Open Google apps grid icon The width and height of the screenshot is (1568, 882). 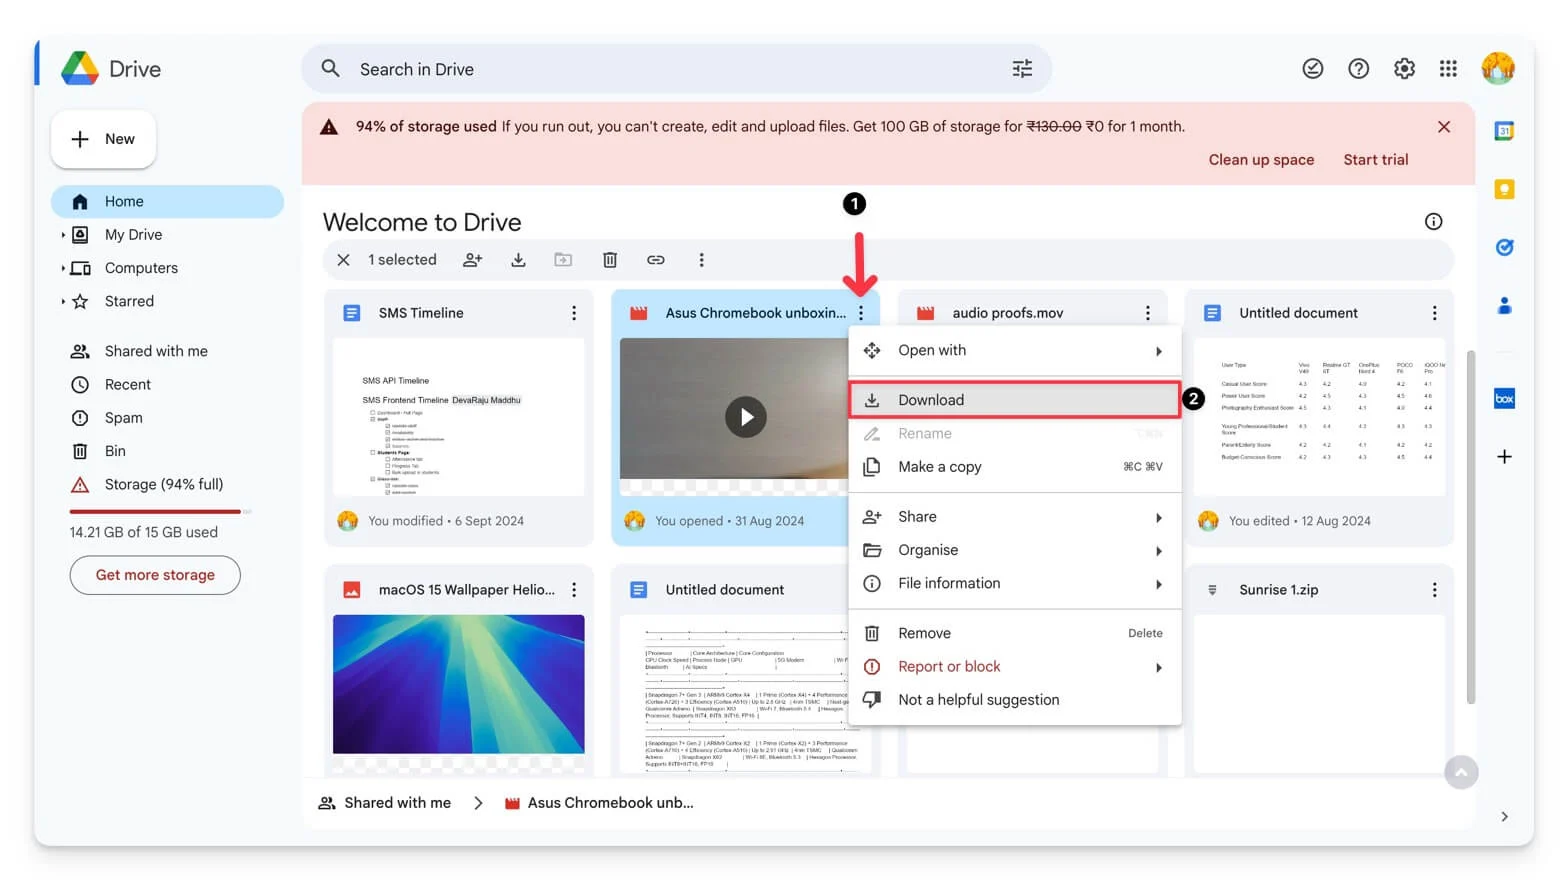(x=1448, y=69)
